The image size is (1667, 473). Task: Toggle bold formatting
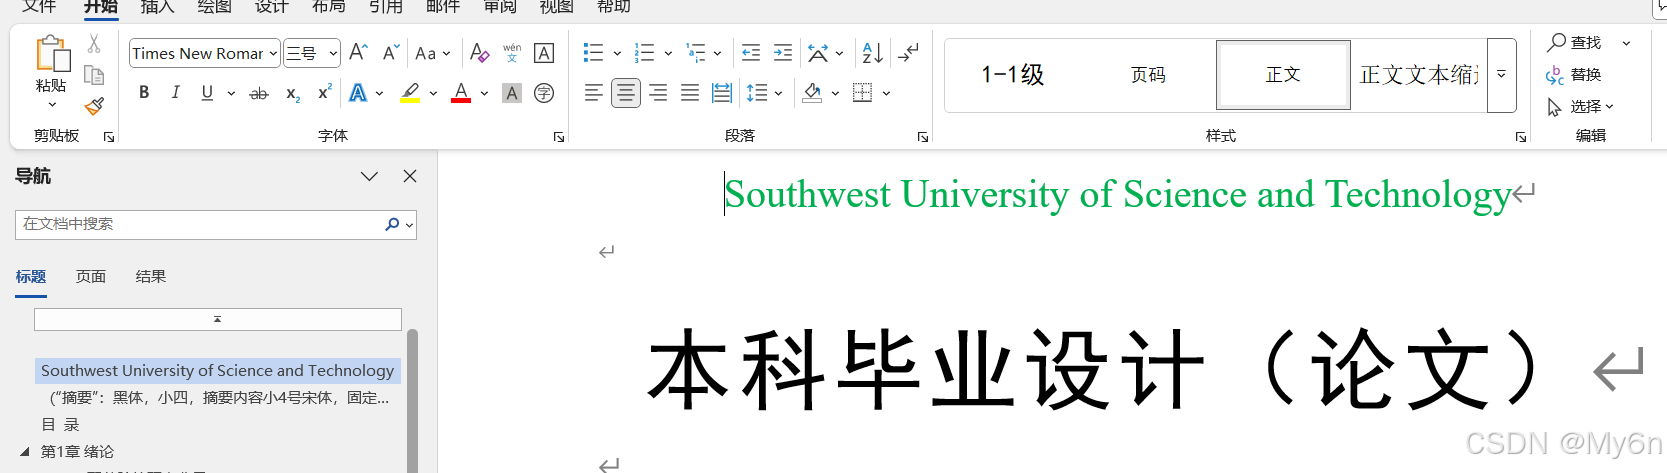[x=144, y=93]
